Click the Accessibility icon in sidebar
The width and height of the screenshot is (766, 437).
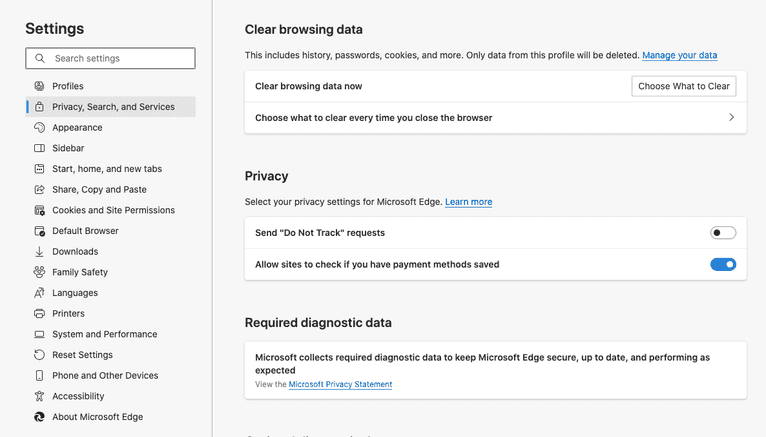coord(39,396)
